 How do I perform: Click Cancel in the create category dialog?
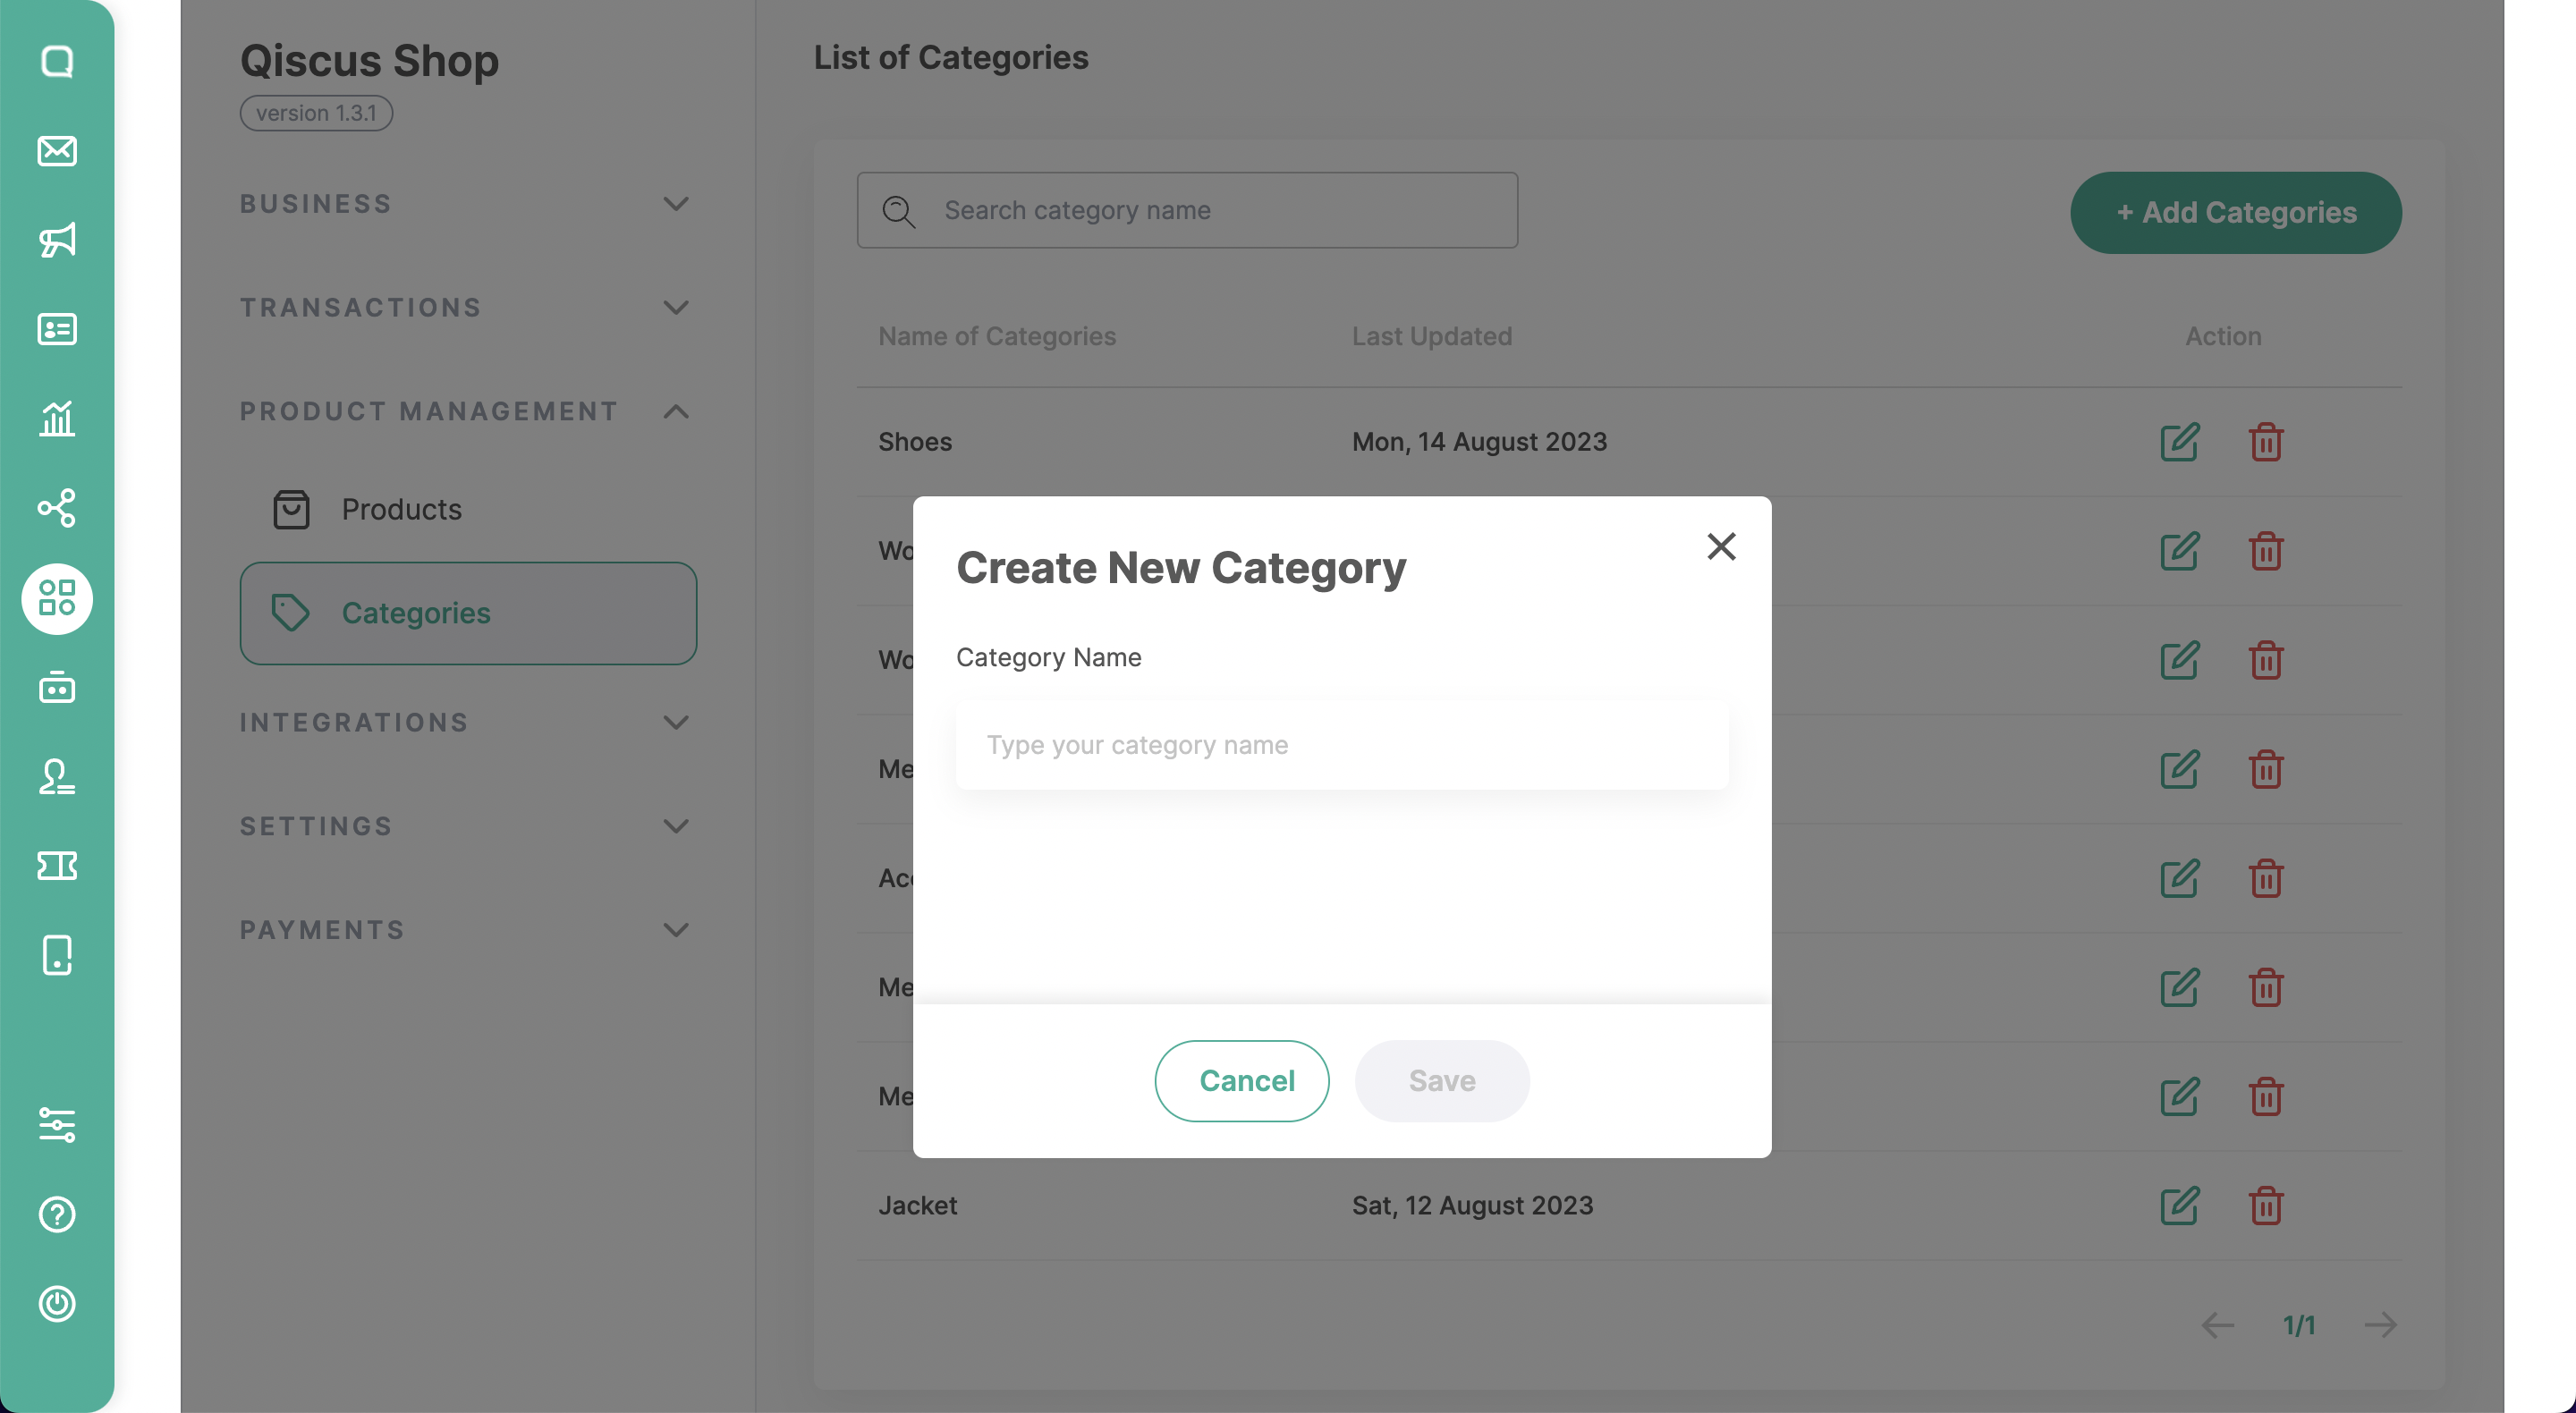point(1242,1081)
